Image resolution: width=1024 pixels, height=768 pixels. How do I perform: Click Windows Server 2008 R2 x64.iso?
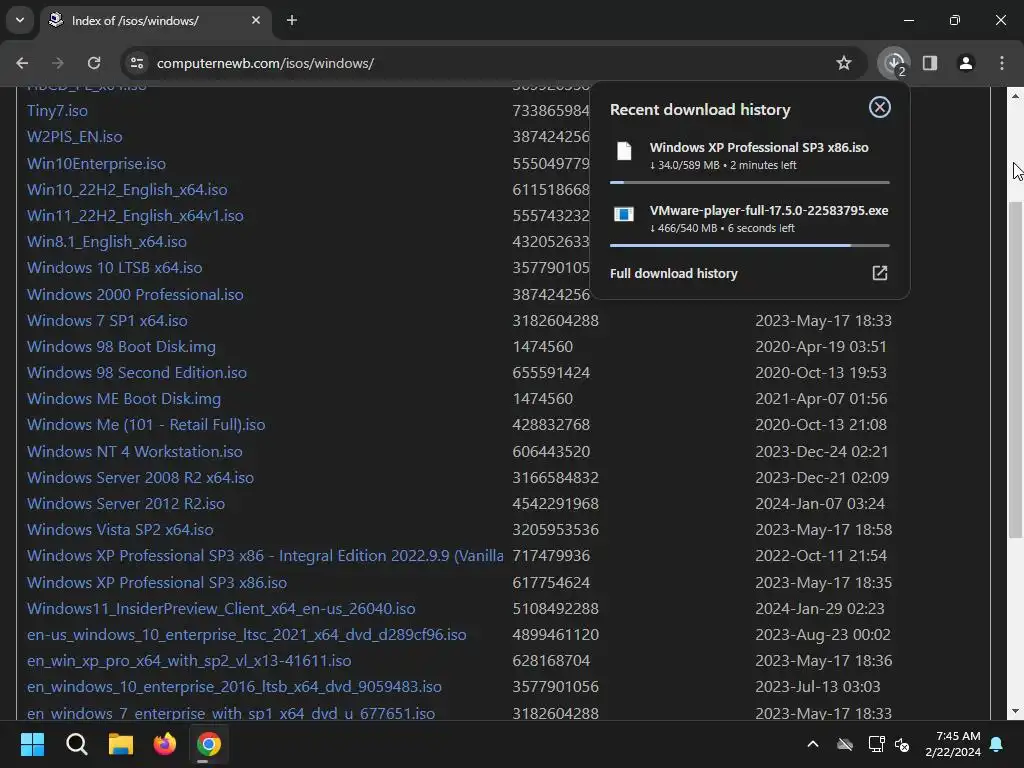(140, 477)
